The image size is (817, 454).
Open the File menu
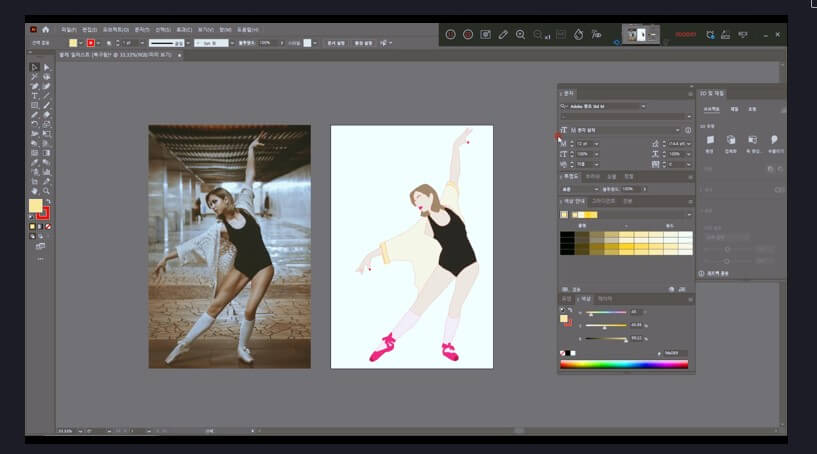66,30
